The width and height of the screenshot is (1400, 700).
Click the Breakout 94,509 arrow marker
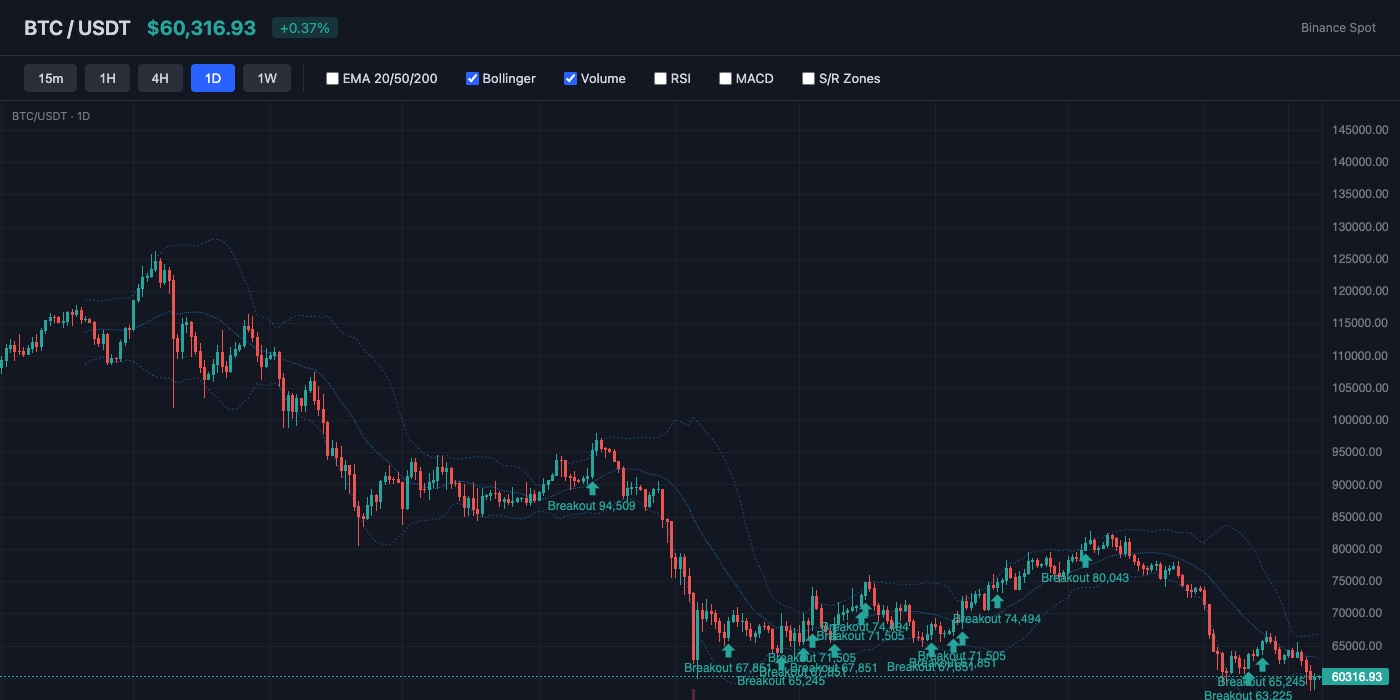click(592, 488)
